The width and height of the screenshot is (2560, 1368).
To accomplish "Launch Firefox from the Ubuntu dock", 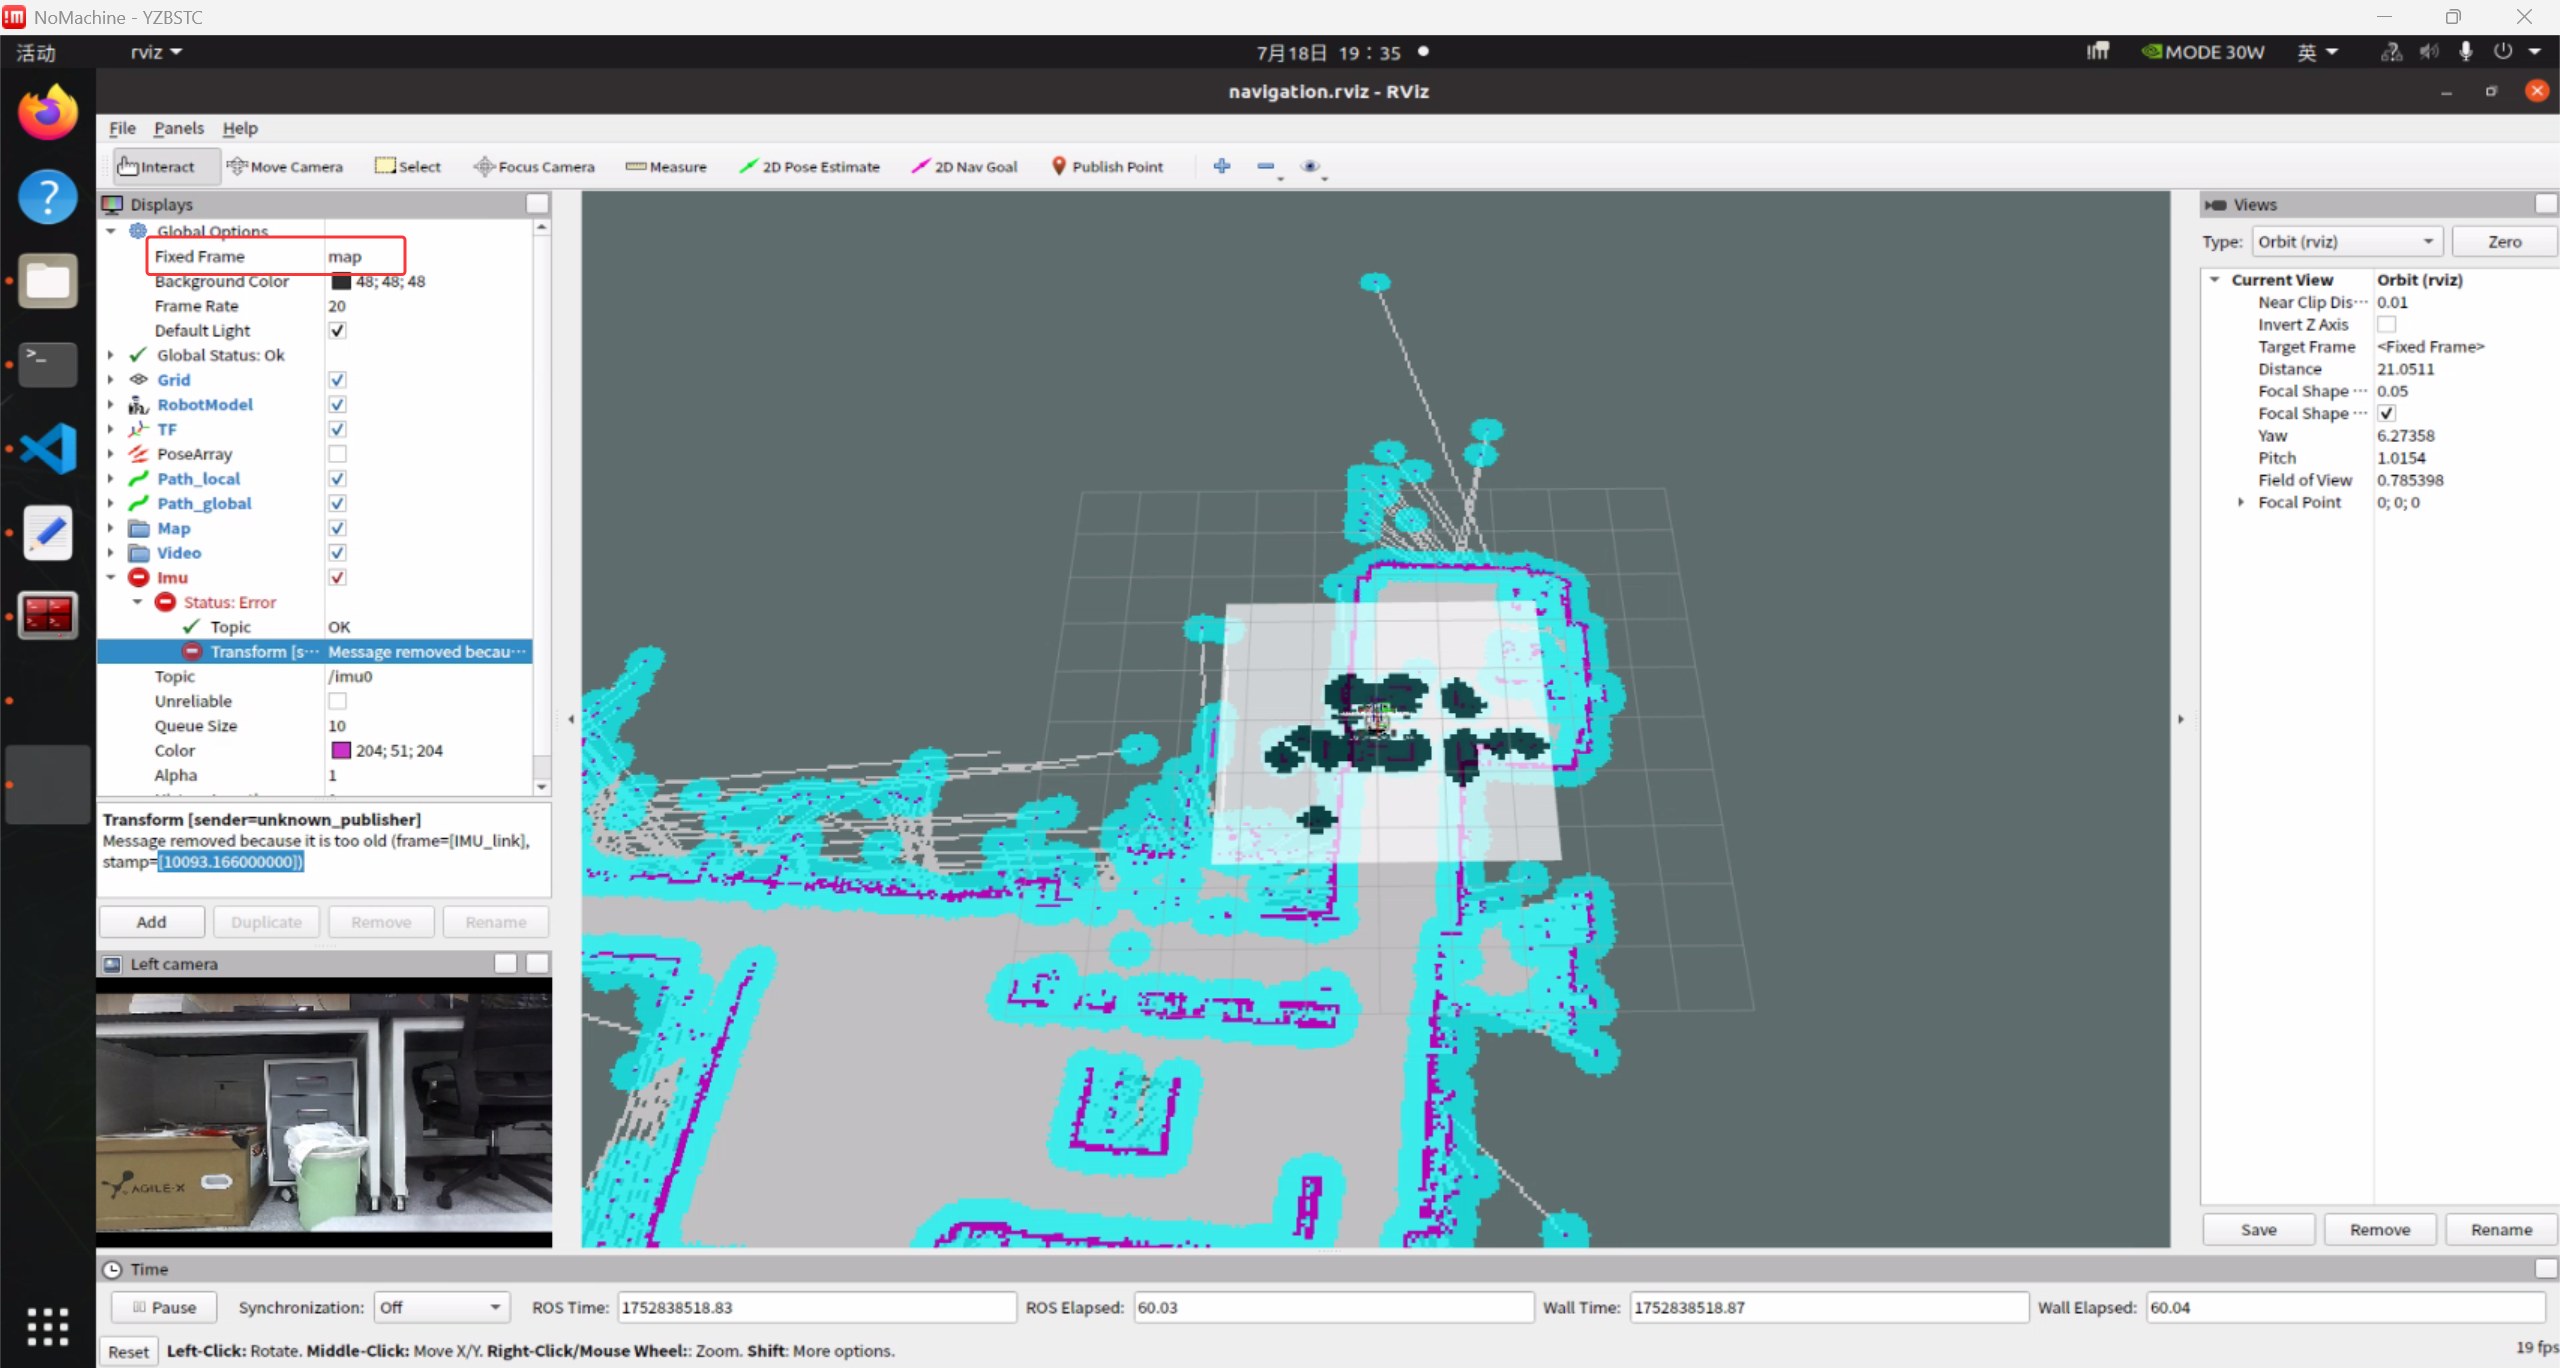I will coord(47,112).
